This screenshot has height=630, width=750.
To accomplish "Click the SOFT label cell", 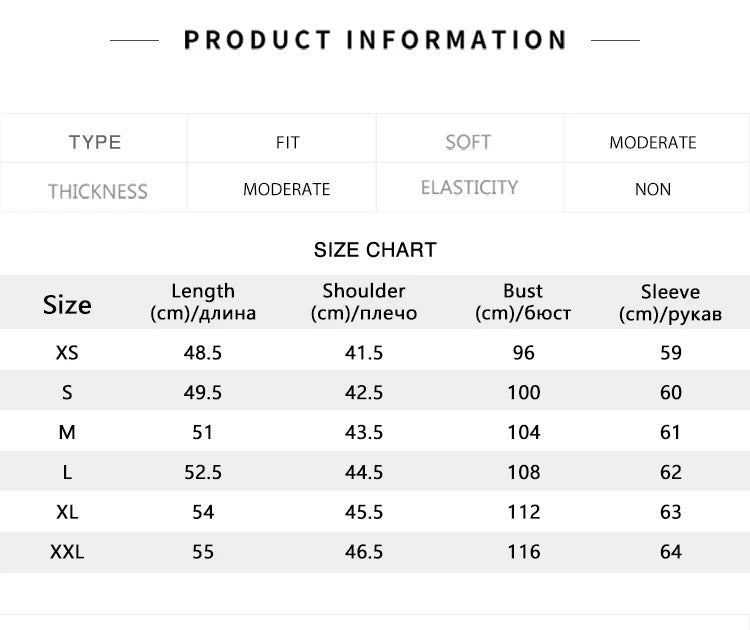I will tap(468, 142).
